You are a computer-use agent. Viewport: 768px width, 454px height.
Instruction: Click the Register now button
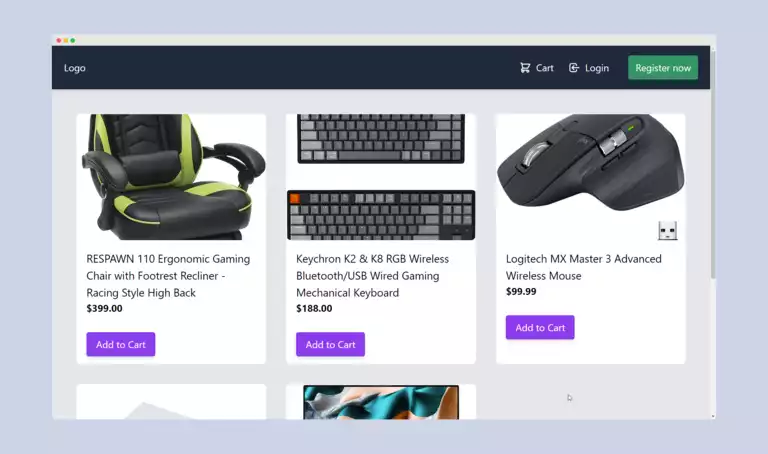[663, 68]
